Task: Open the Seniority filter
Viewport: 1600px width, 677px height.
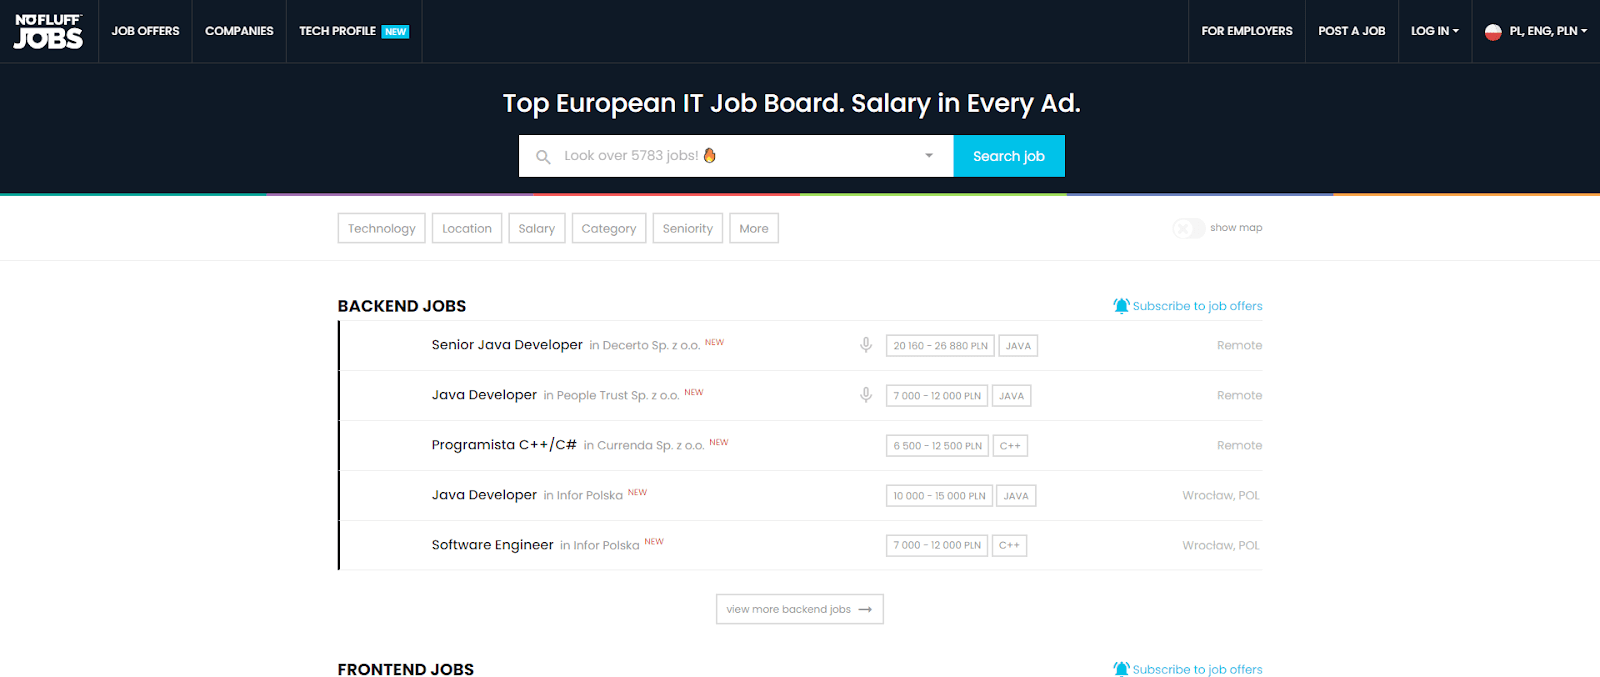Action: [688, 228]
